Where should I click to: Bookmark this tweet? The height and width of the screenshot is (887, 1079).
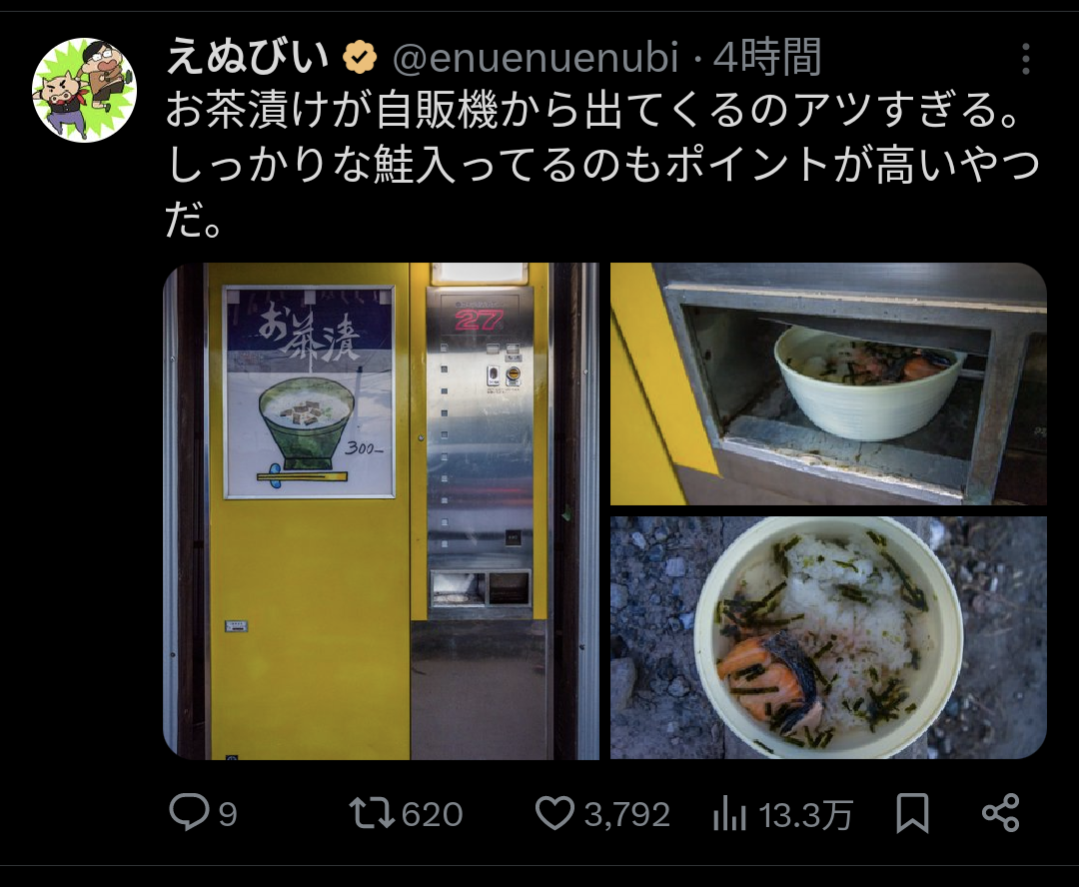pos(912,813)
